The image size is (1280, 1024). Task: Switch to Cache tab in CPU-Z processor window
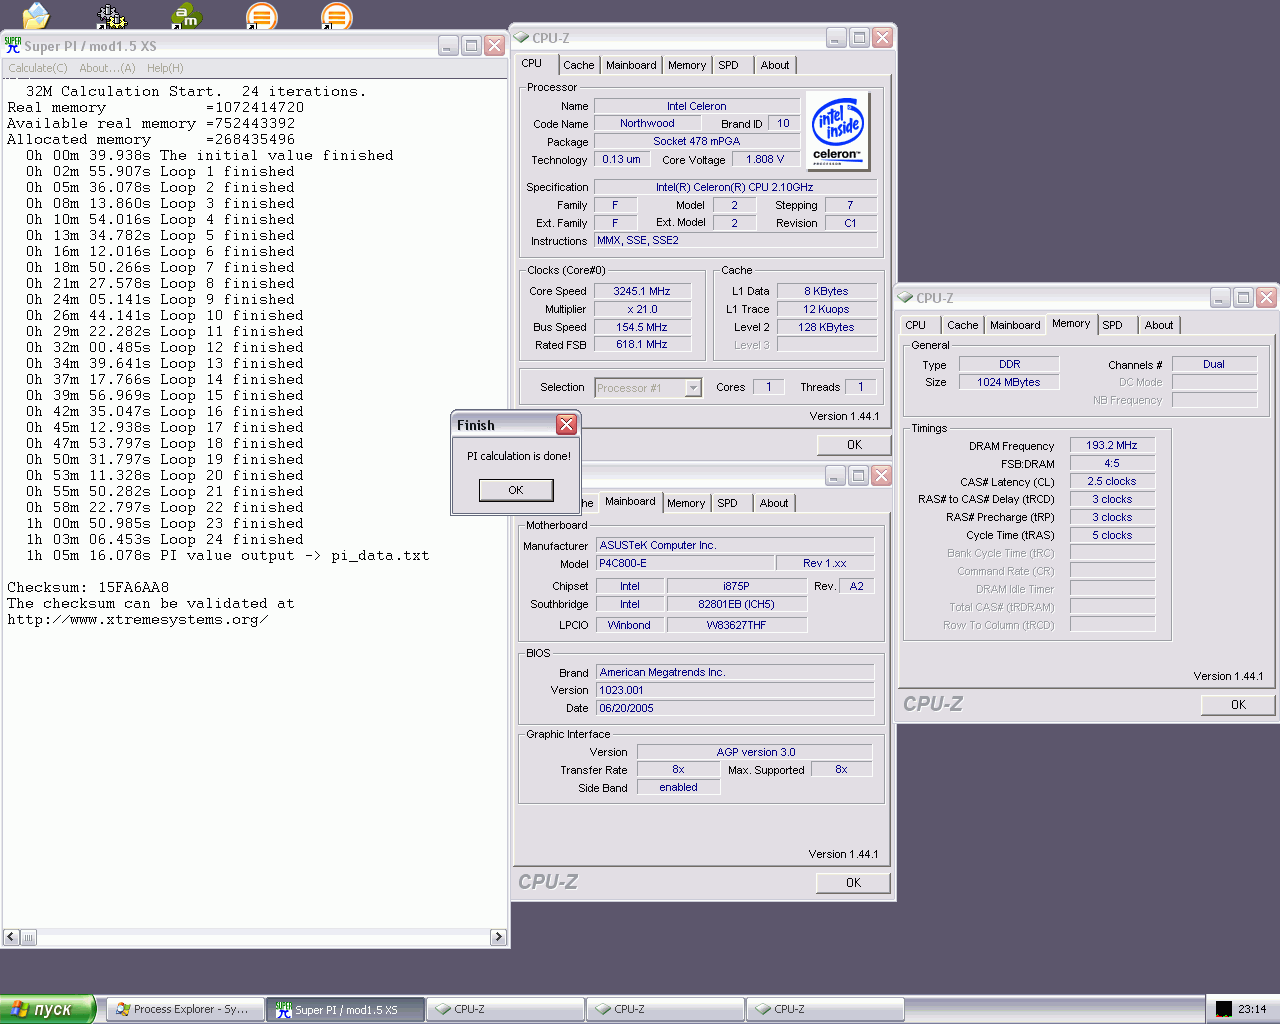coord(578,65)
